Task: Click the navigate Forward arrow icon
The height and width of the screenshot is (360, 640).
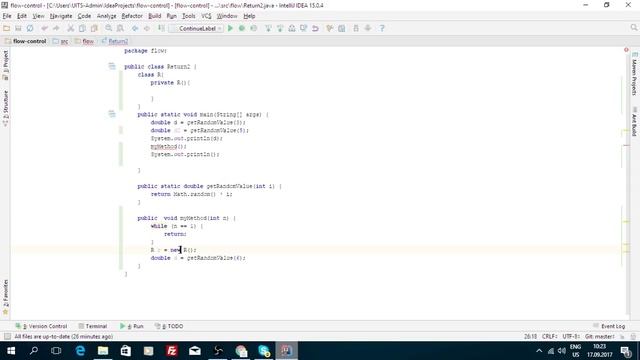Action: (147, 28)
